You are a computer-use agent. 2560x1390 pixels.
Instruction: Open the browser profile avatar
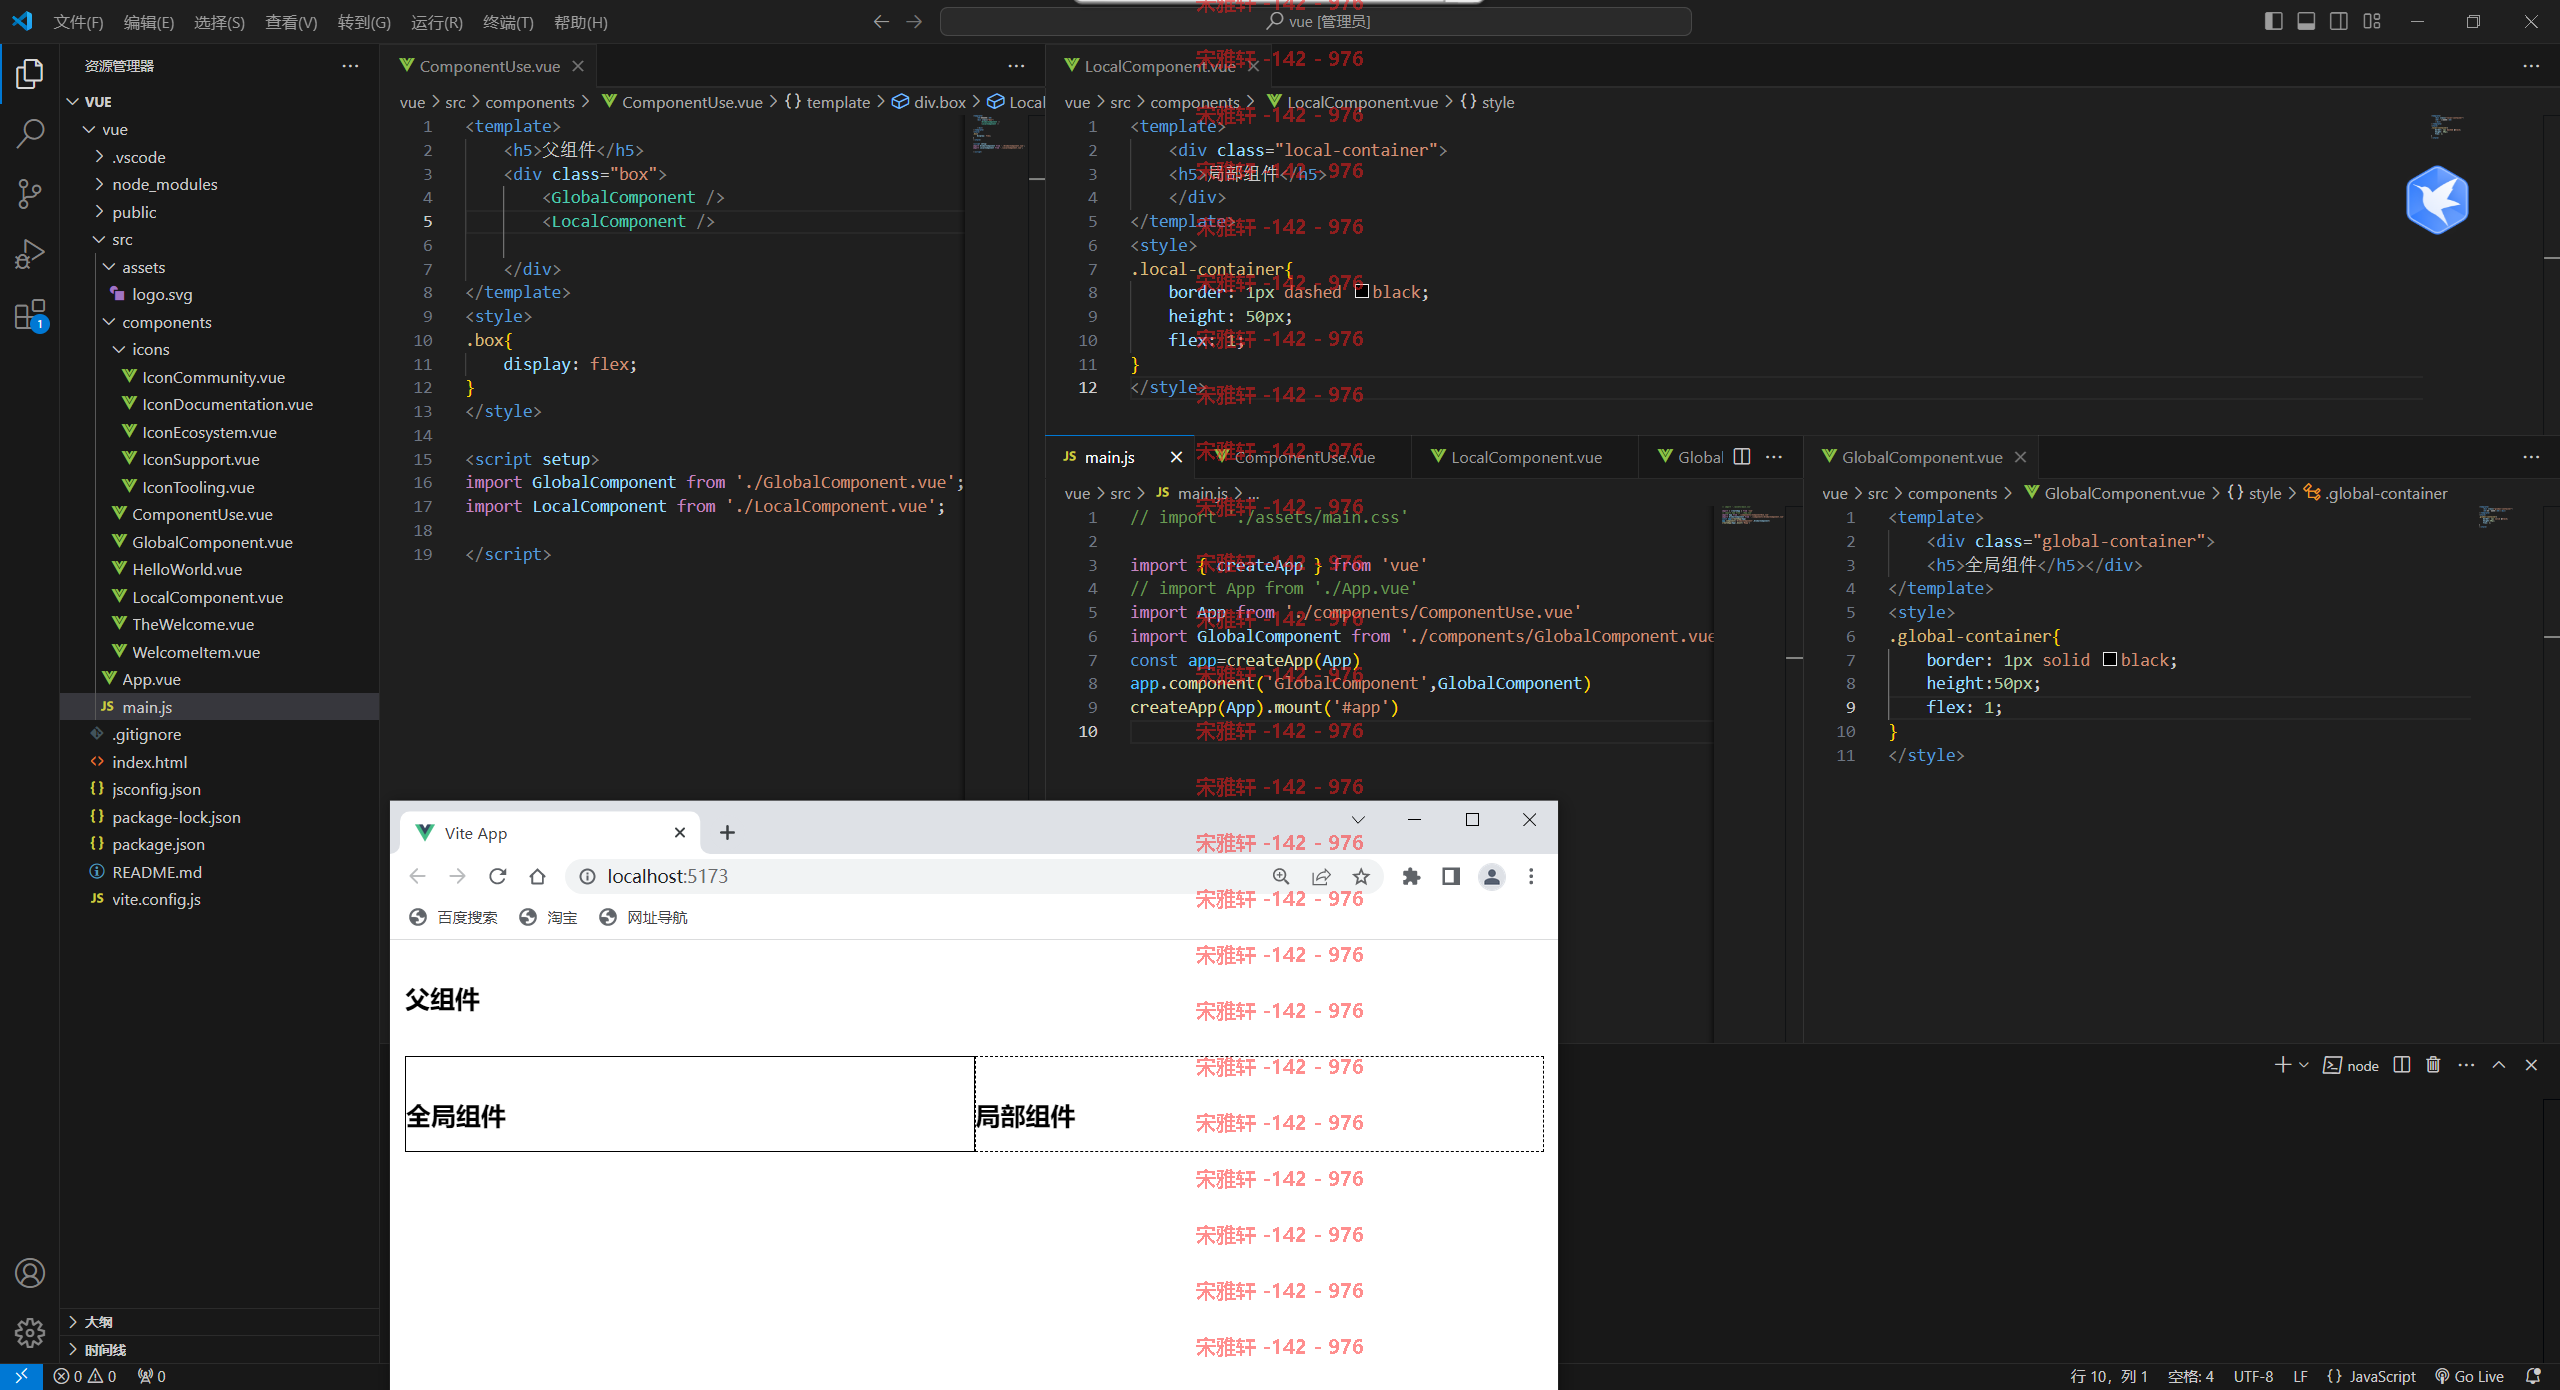click(x=1491, y=876)
